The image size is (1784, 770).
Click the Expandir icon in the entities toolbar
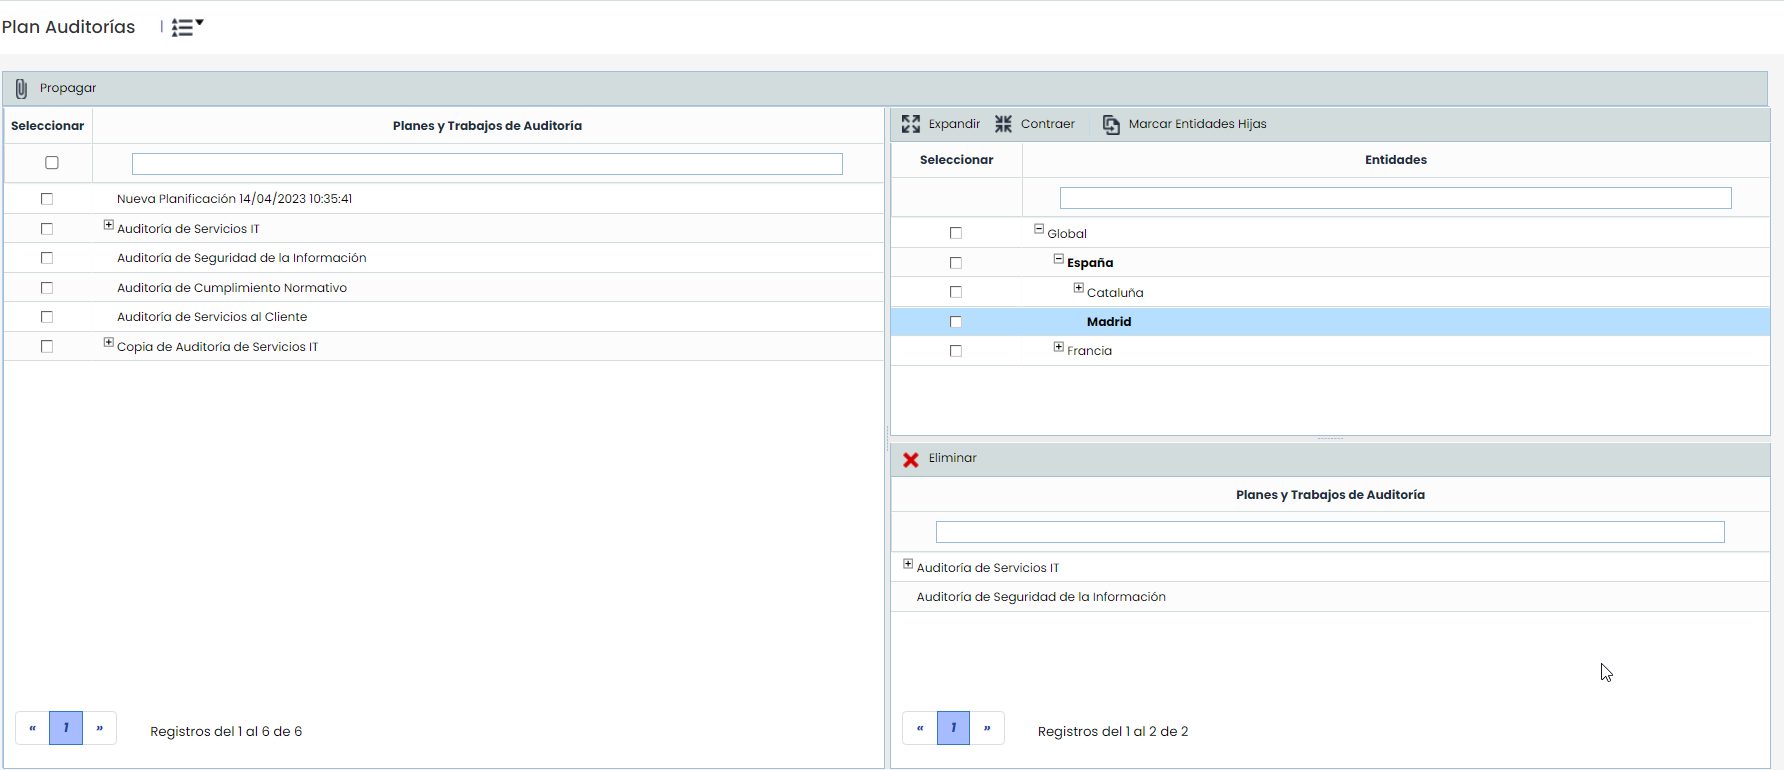pyautogui.click(x=911, y=124)
